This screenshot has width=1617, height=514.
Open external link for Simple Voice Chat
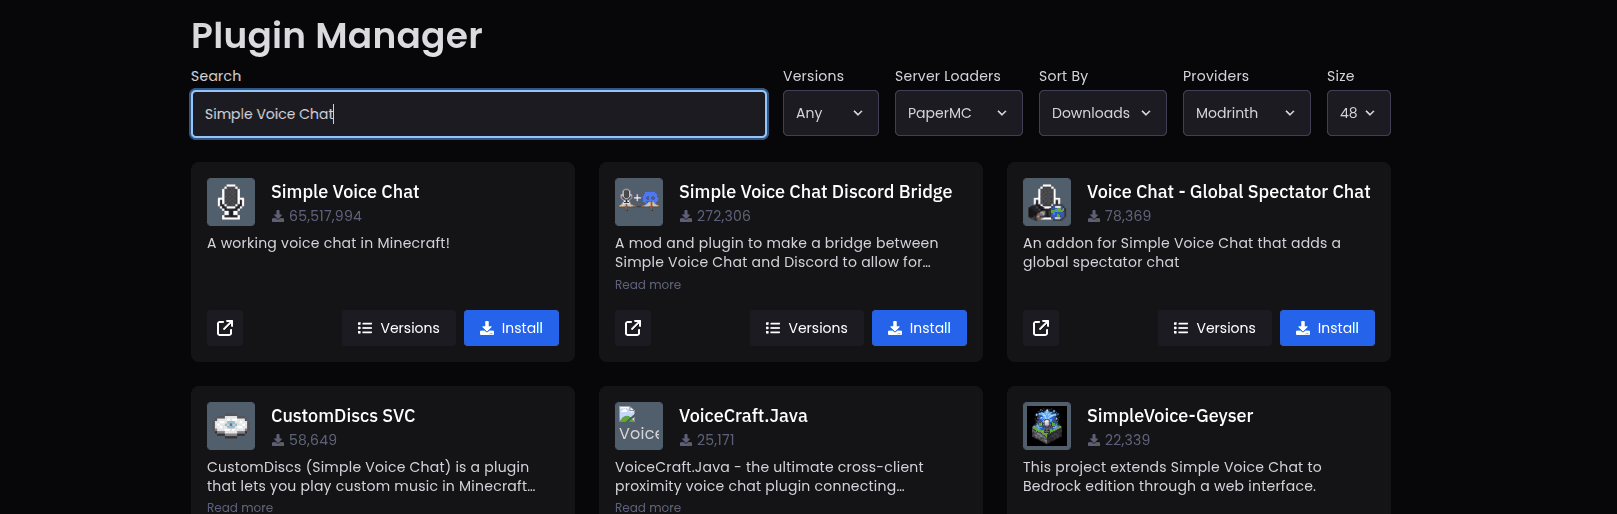coord(225,328)
